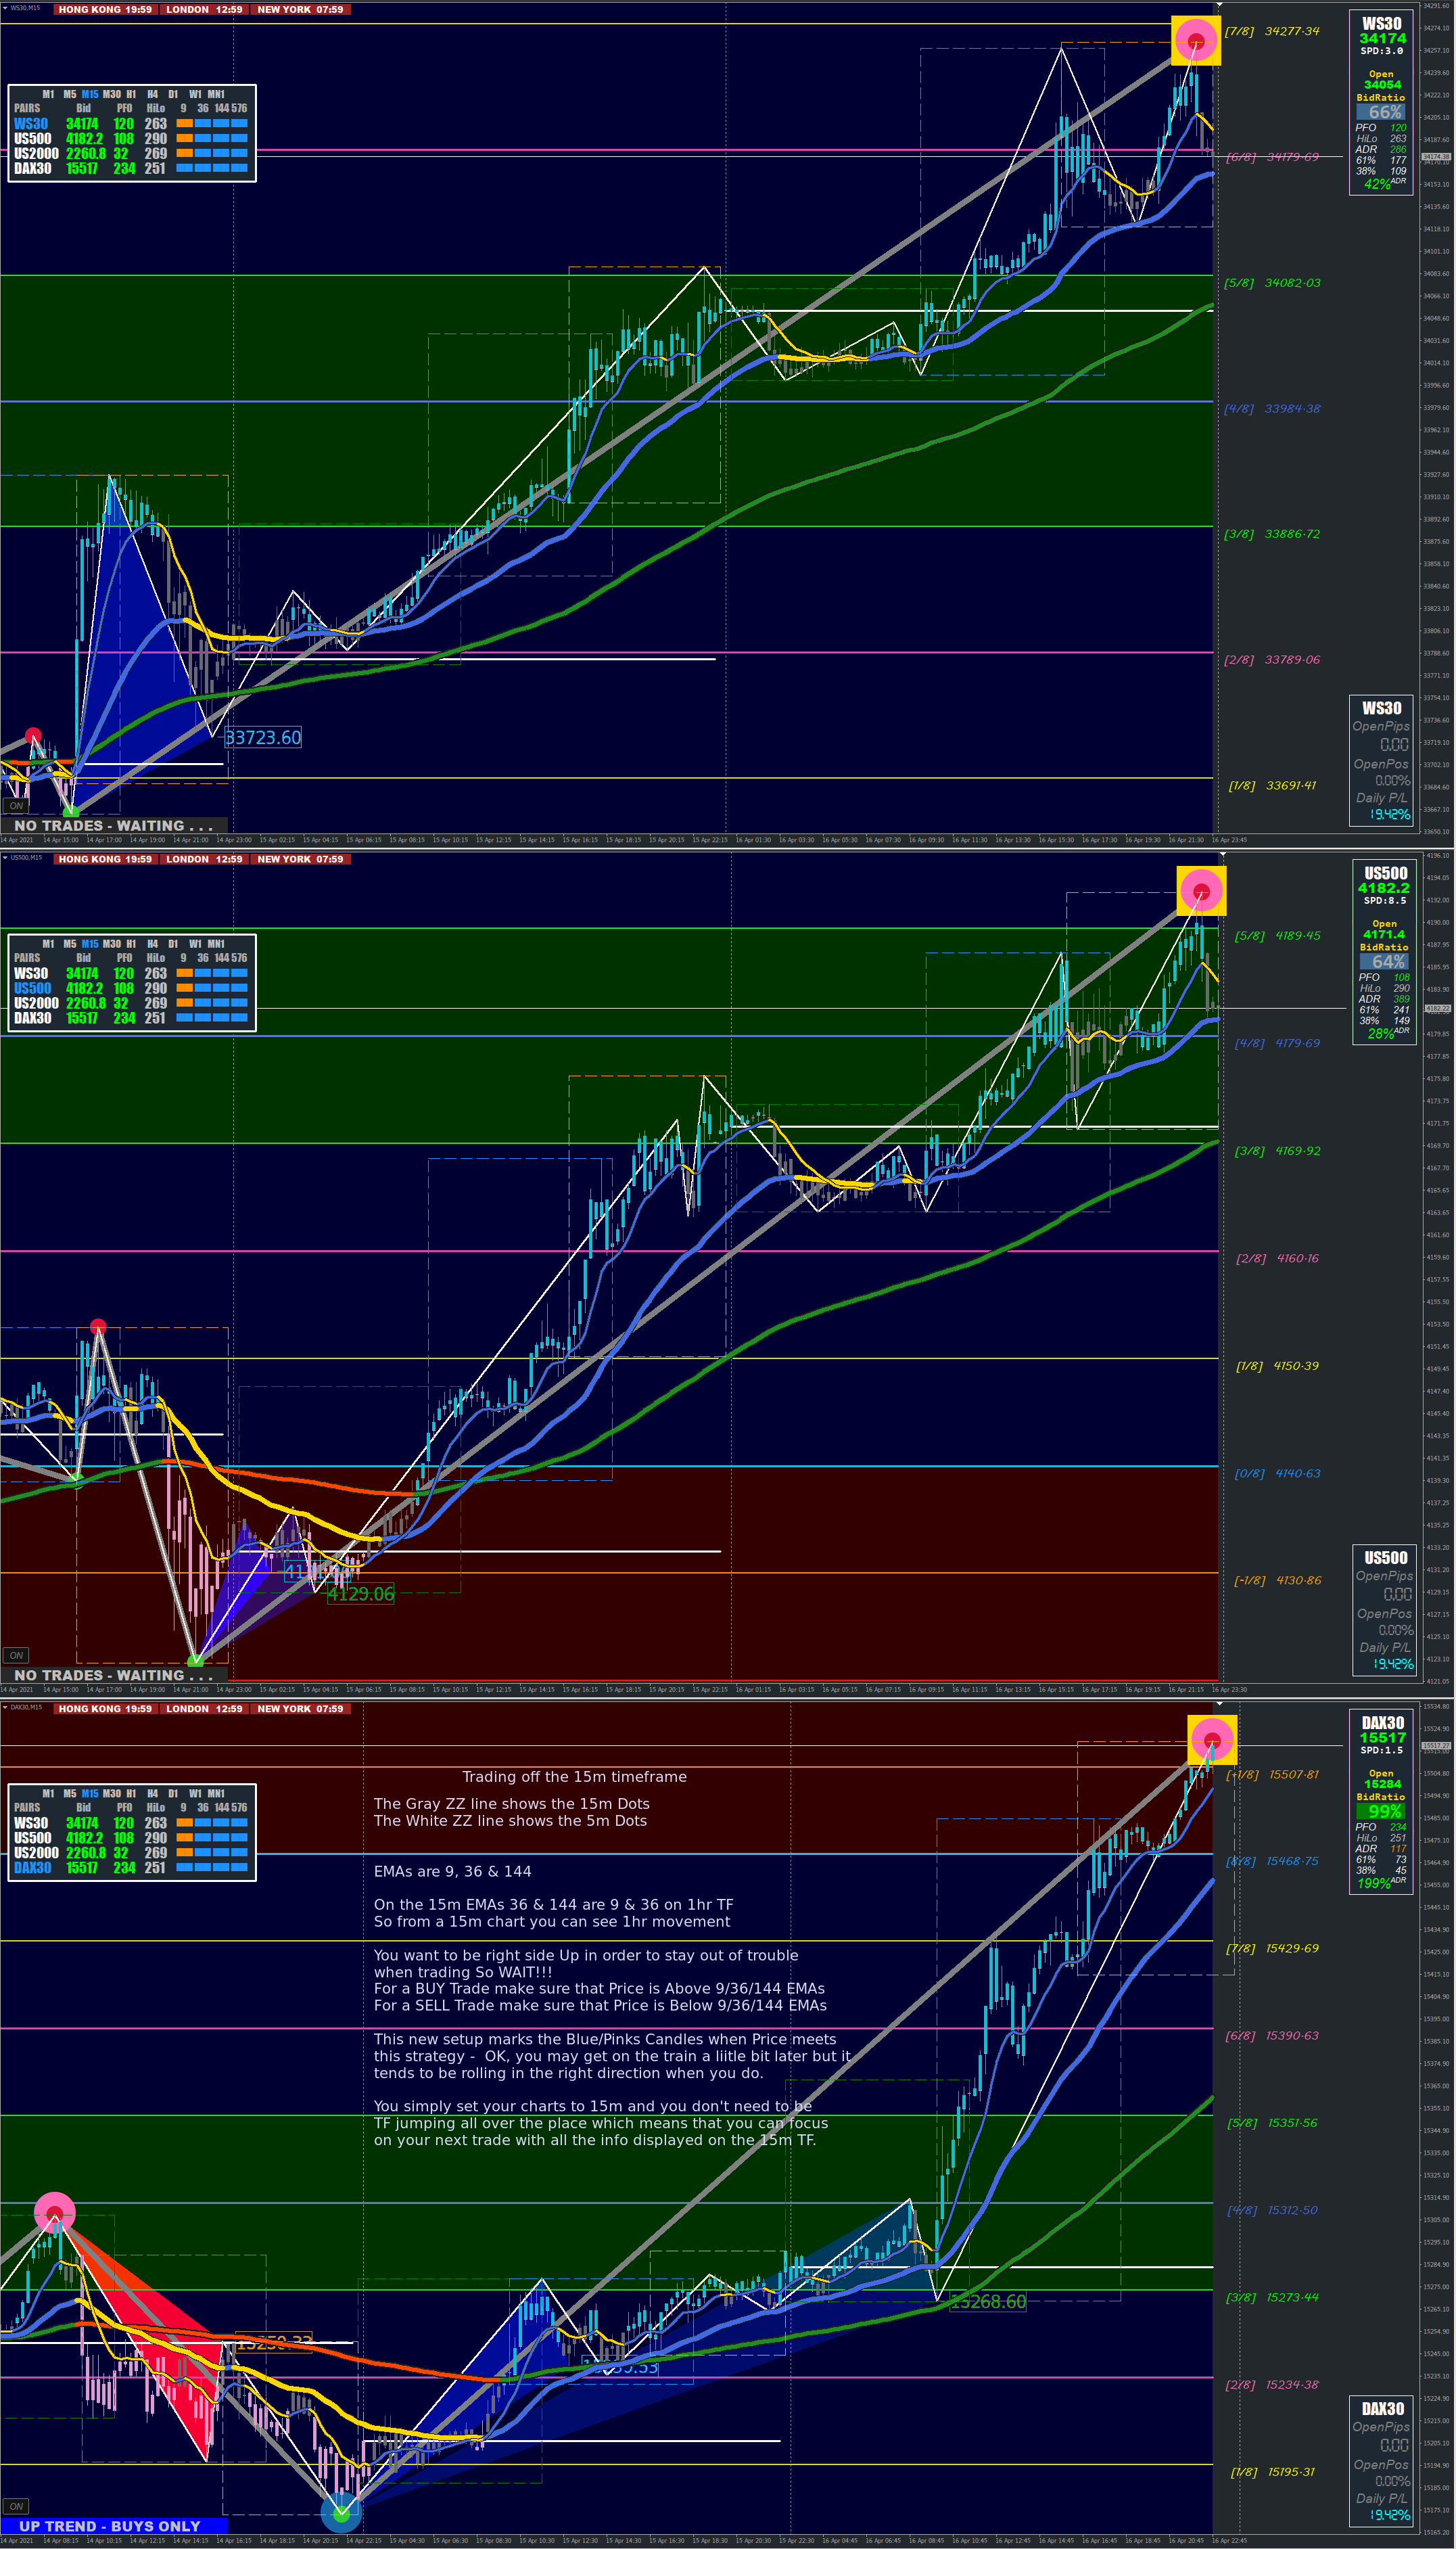Toggle the ON button in WS30 chart

16,806
